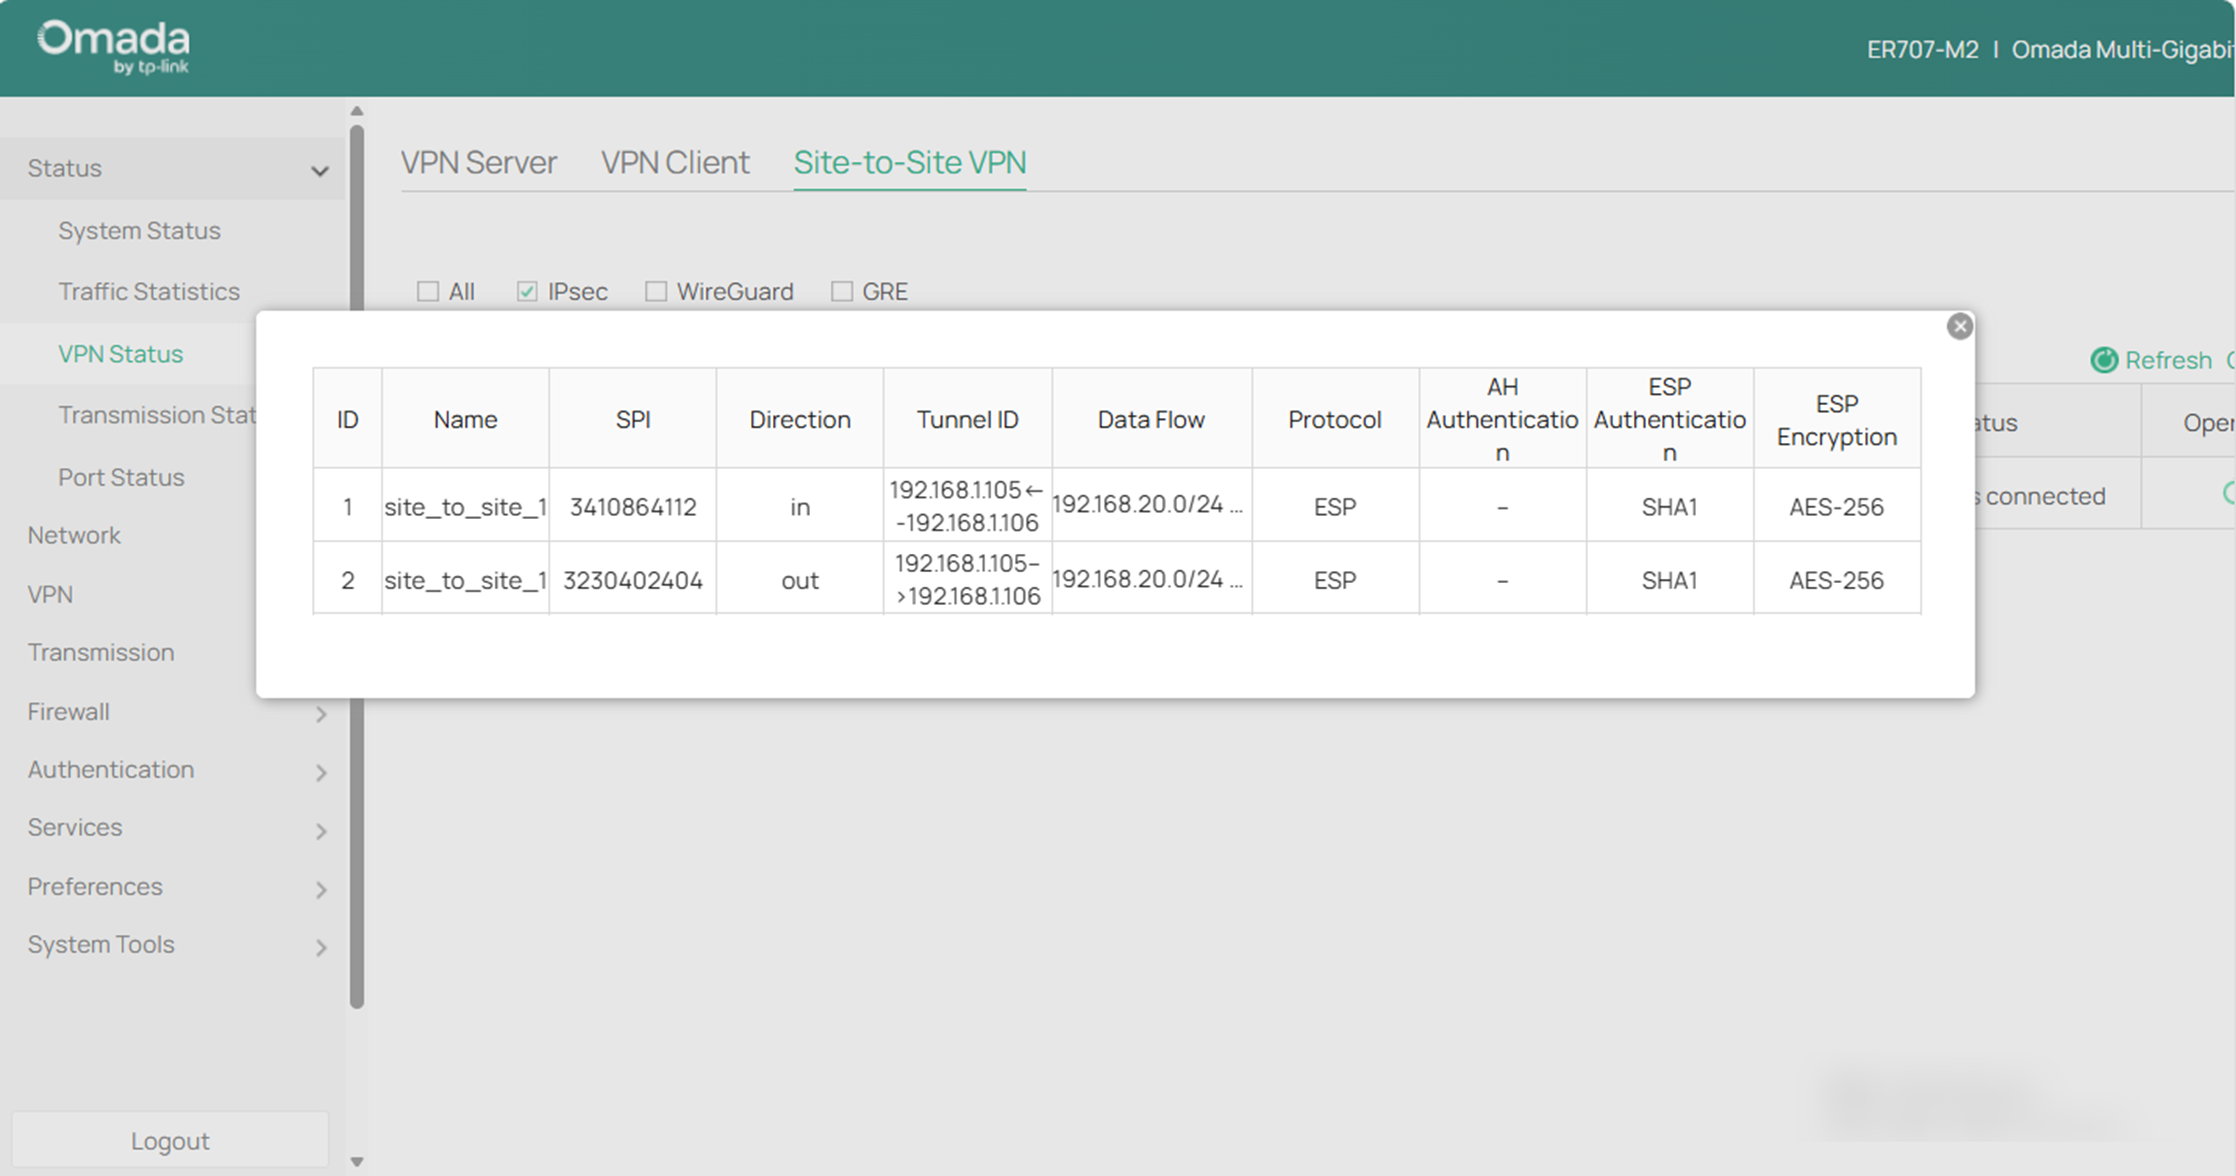Viewport: 2236px width, 1176px height.
Task: Uncheck the IPsec filter checkbox
Action: [x=526, y=291]
